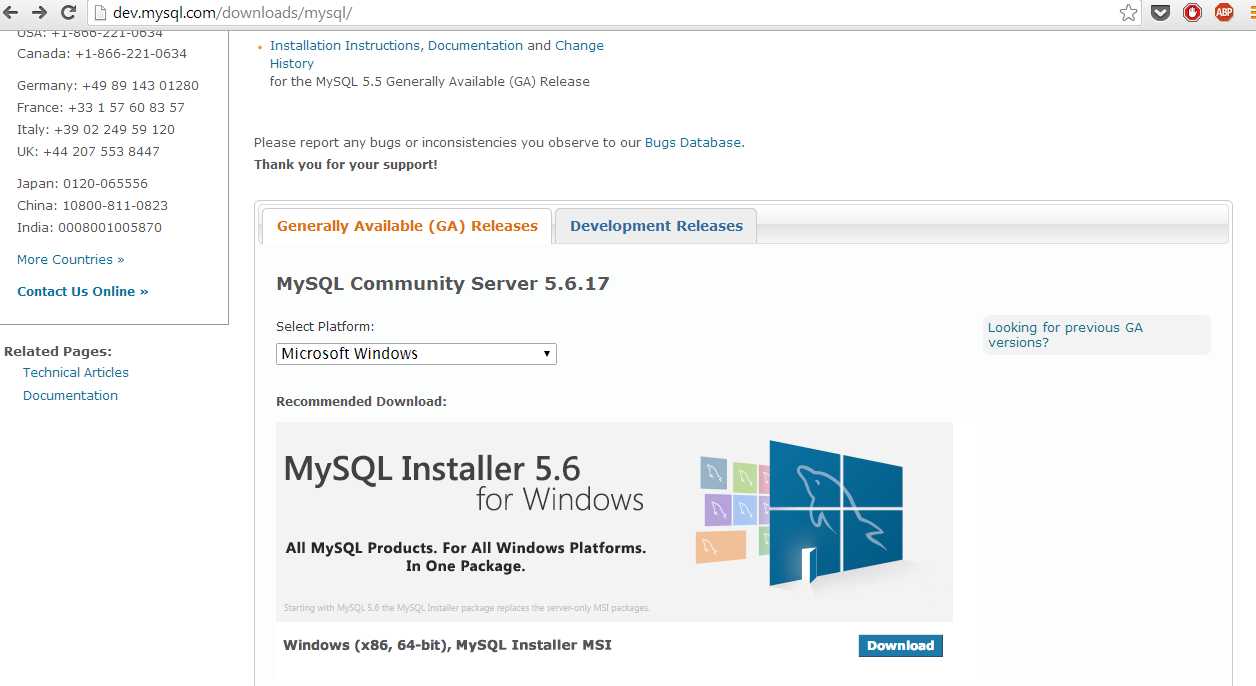
Task: Click the browser back arrow
Action: click(x=11, y=12)
